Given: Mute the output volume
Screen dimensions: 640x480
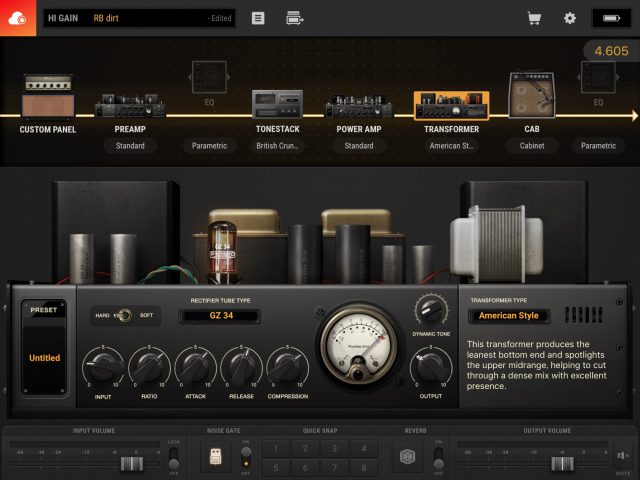Looking at the screenshot, I should [x=622, y=458].
